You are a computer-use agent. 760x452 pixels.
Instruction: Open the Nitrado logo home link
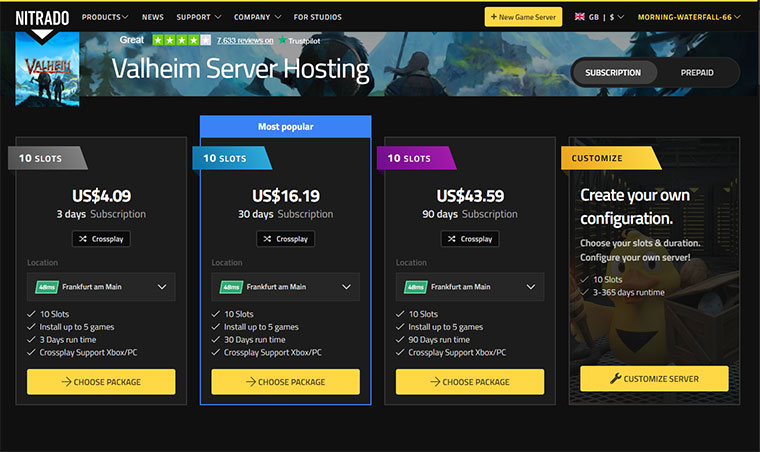pos(42,18)
